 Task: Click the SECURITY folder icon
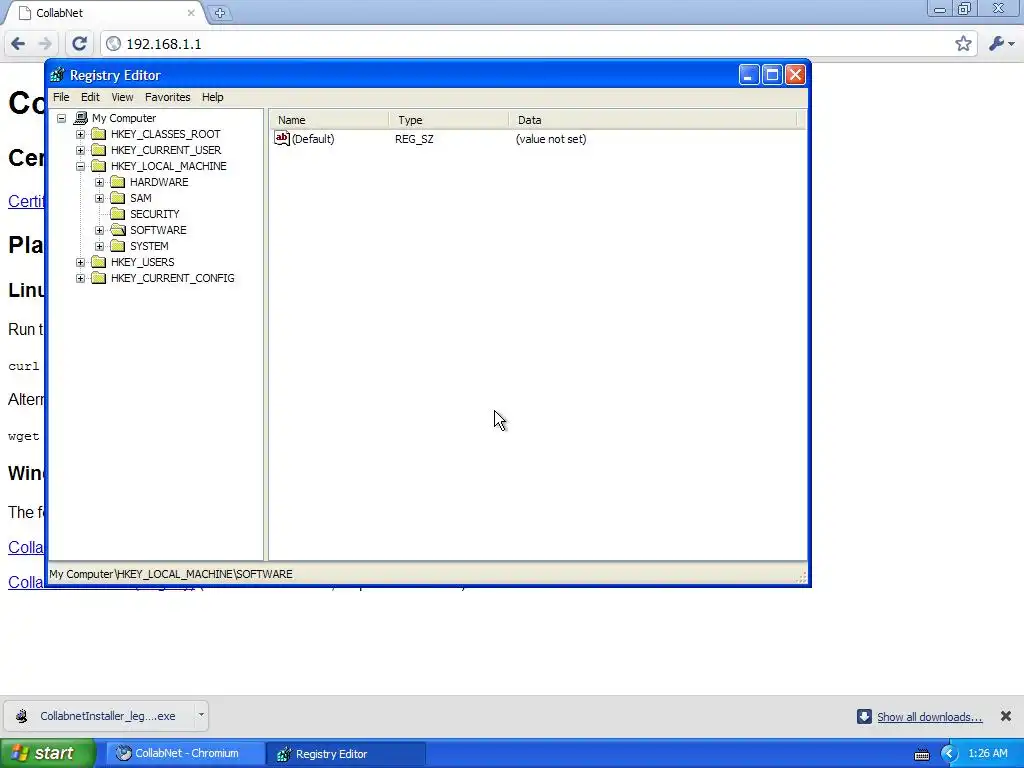pos(118,214)
